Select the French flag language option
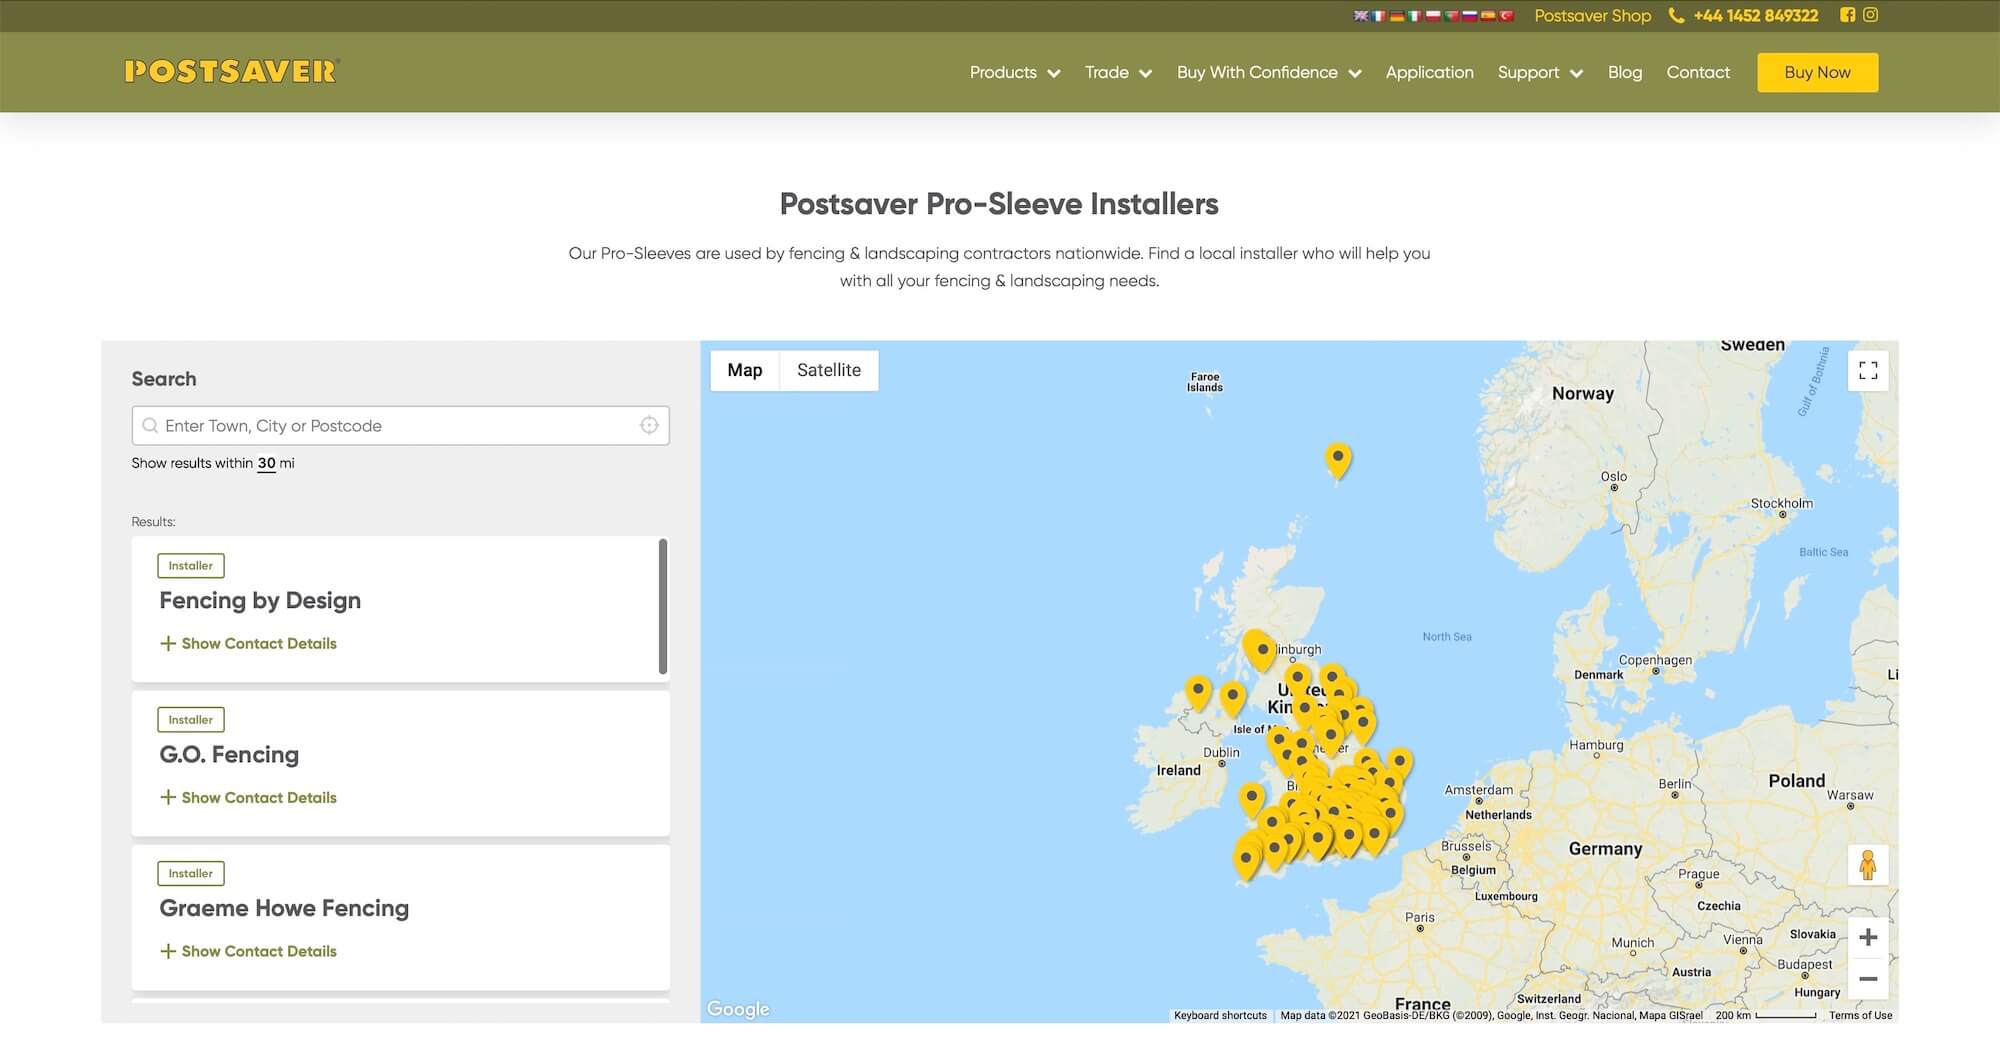This screenshot has height=1056, width=2000. (x=1378, y=16)
